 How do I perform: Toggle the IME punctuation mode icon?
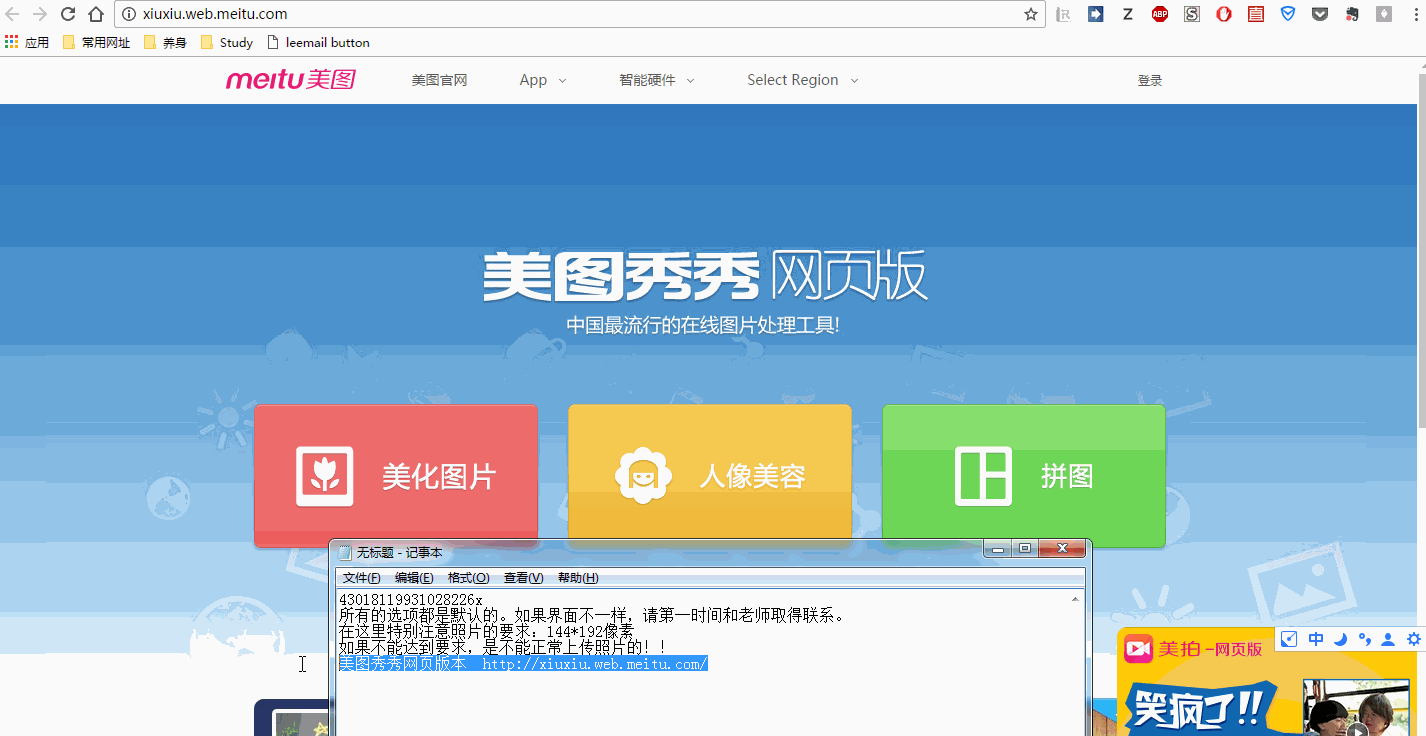(1364, 639)
